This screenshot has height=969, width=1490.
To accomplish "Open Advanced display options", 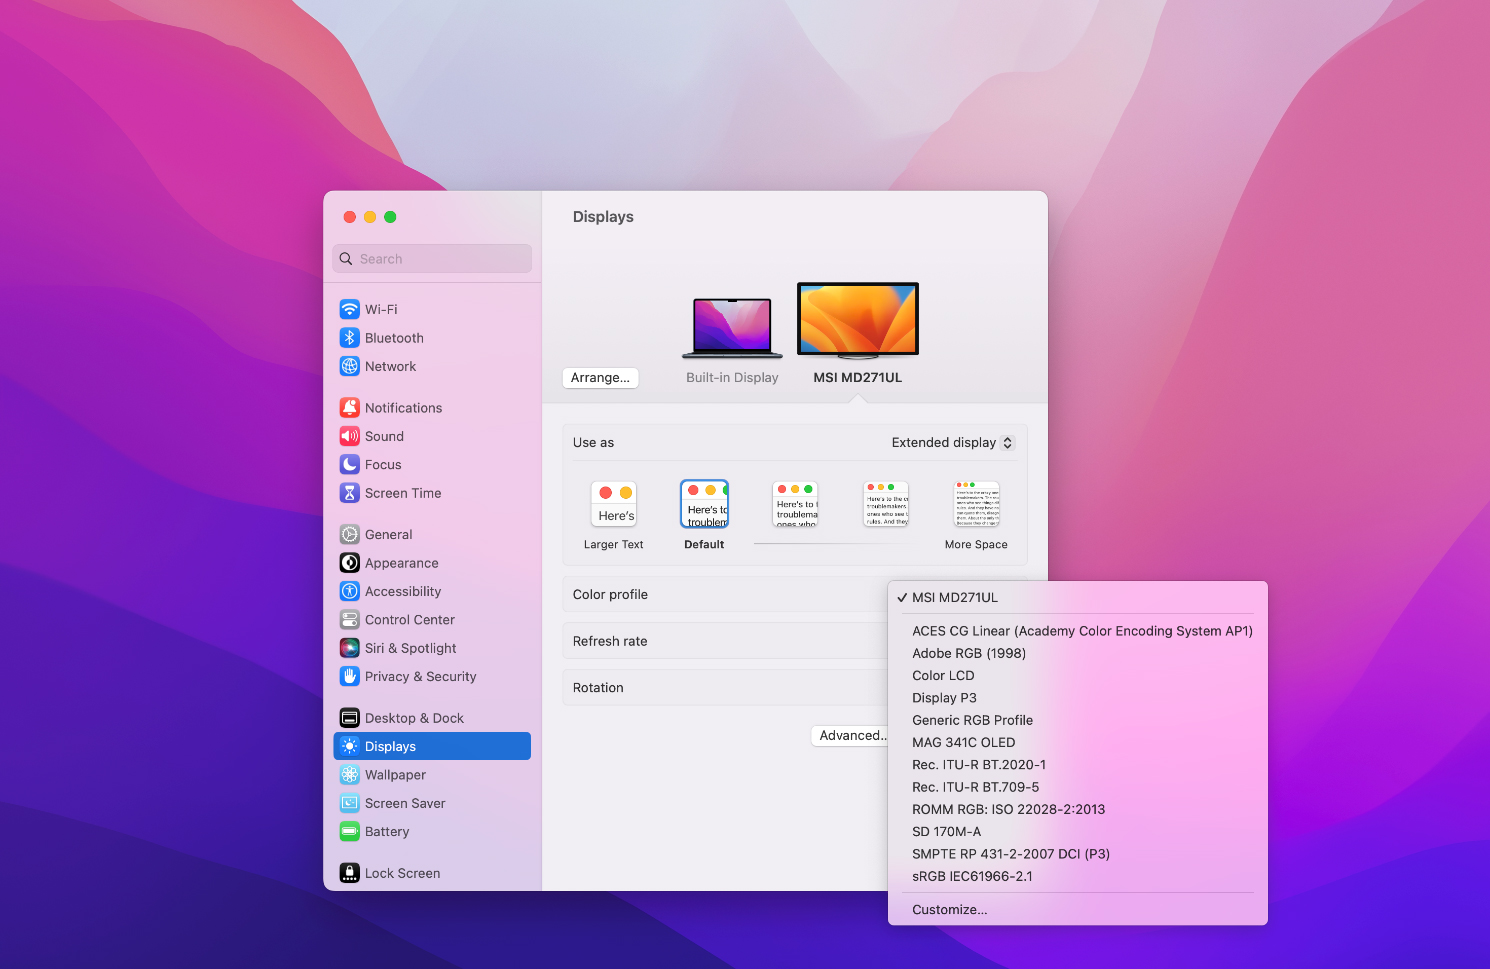I will pyautogui.click(x=851, y=735).
